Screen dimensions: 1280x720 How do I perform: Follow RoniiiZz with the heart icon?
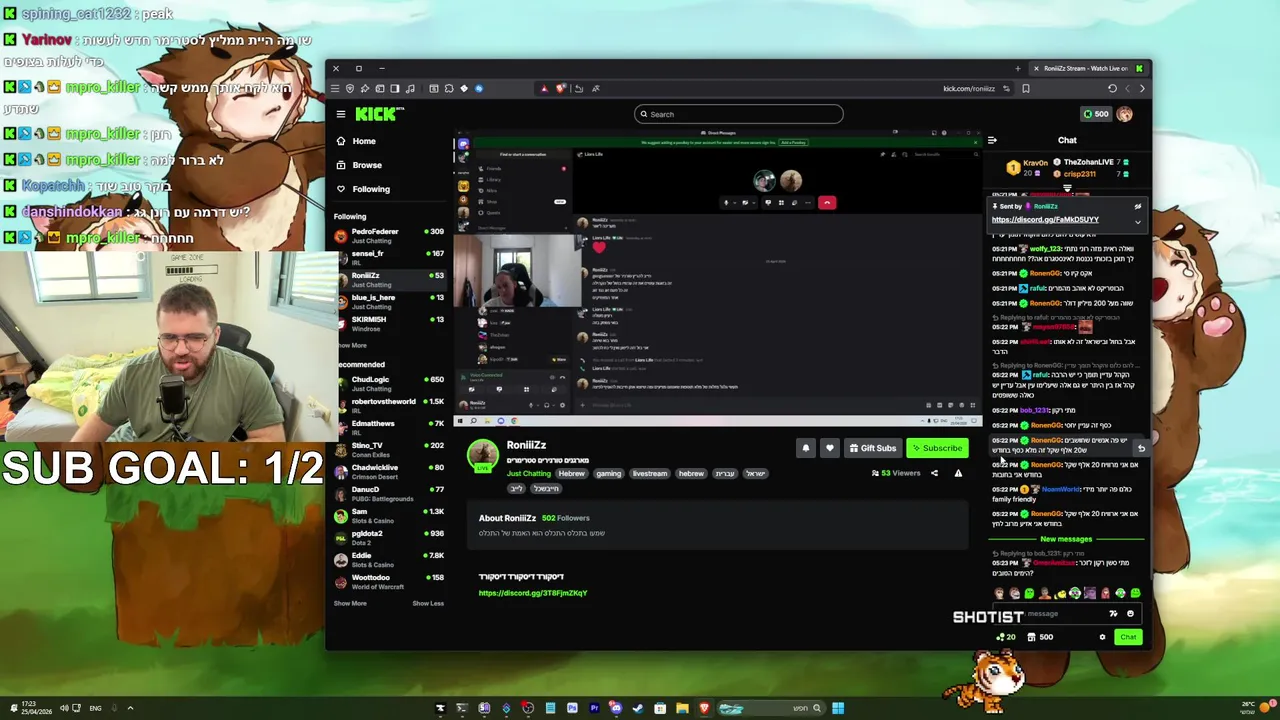pos(829,448)
